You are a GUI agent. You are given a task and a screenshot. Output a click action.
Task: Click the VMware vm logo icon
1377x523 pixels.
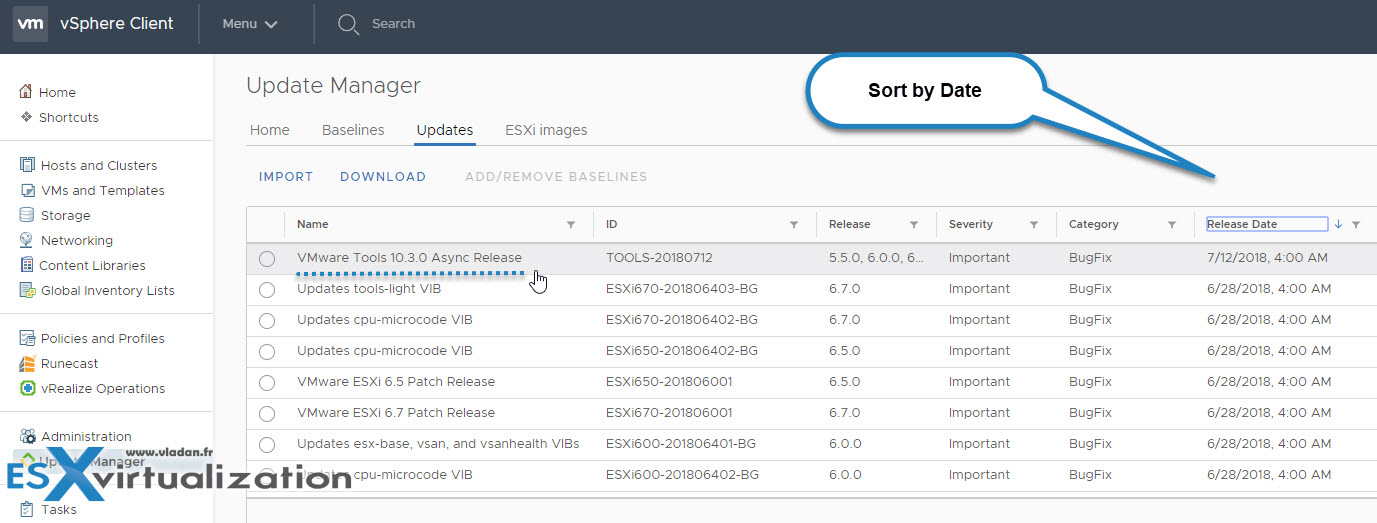tap(30, 24)
